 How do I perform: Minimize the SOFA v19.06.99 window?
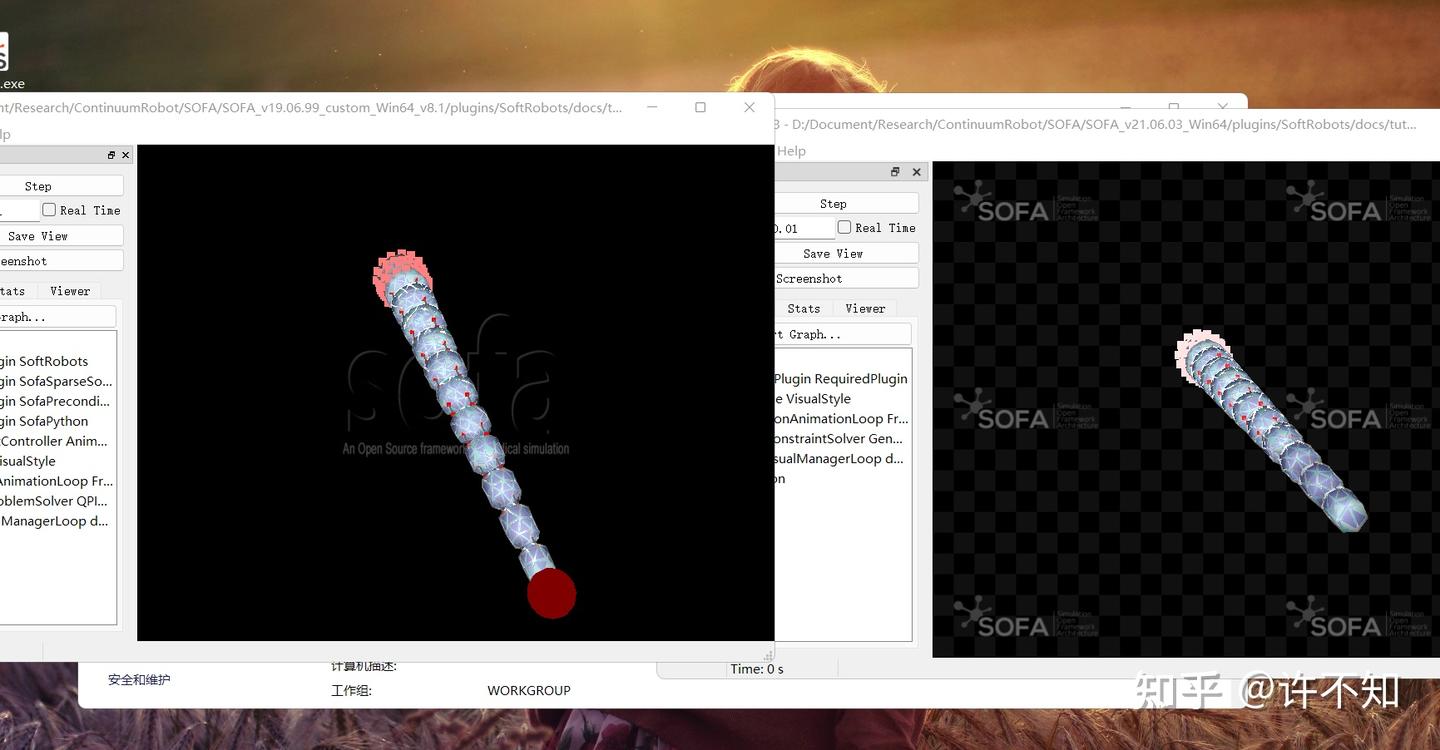(x=652, y=107)
